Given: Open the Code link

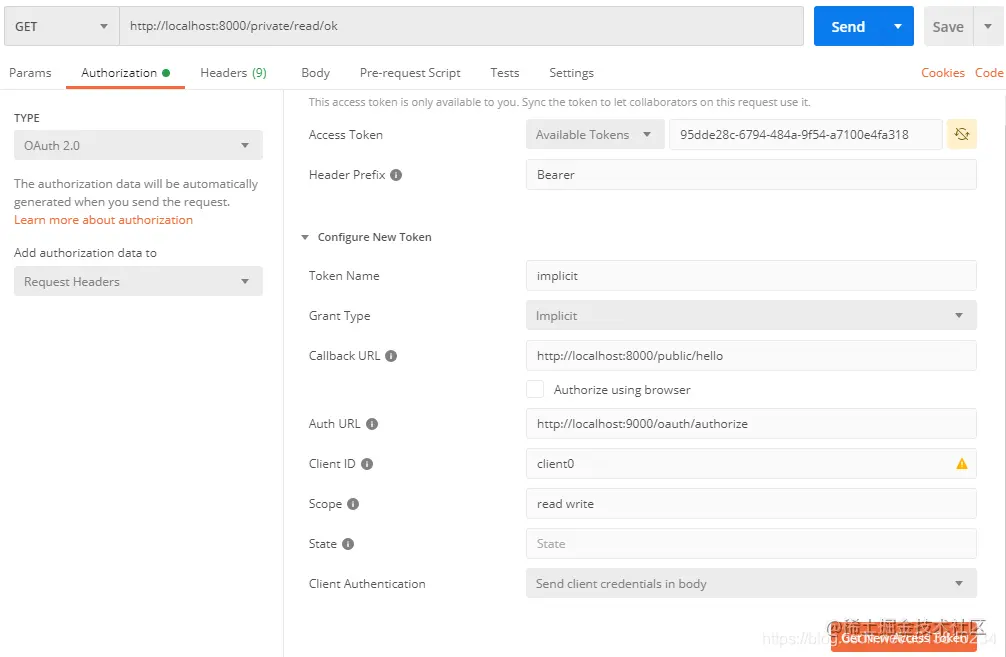Looking at the screenshot, I should 989,73.
